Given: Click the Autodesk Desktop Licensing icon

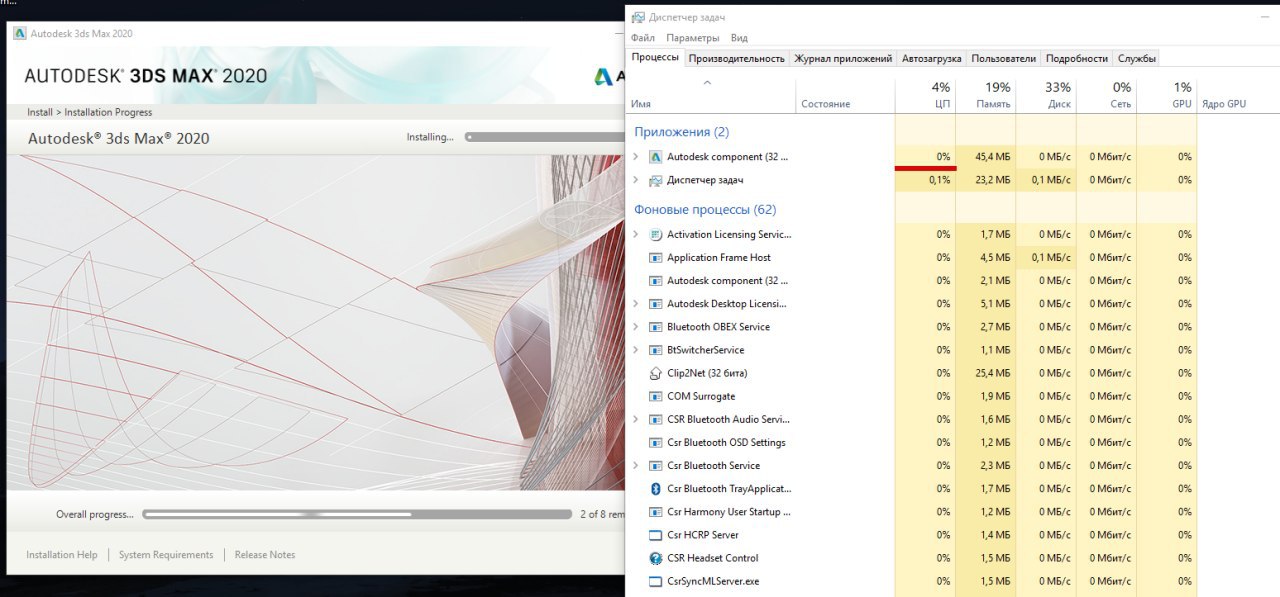Looking at the screenshot, I should [x=656, y=304].
